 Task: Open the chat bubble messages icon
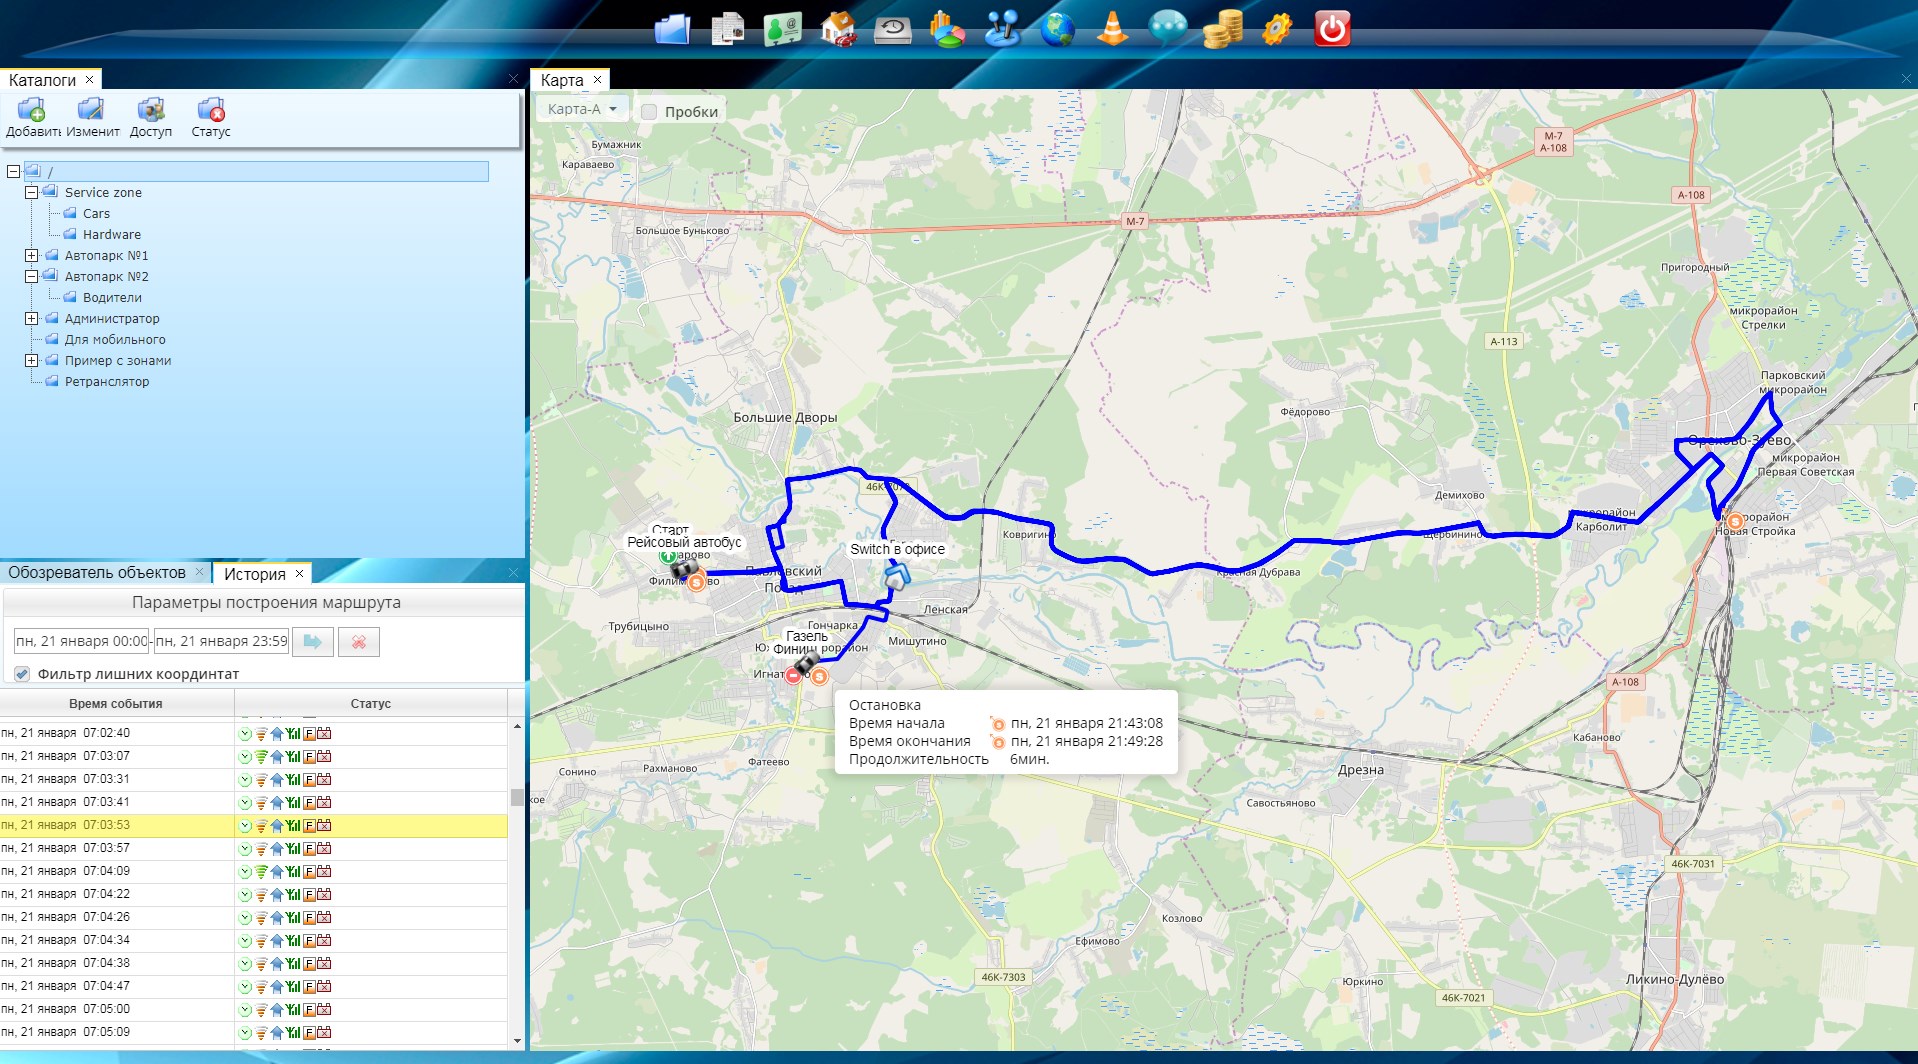pyautogui.click(x=1167, y=29)
